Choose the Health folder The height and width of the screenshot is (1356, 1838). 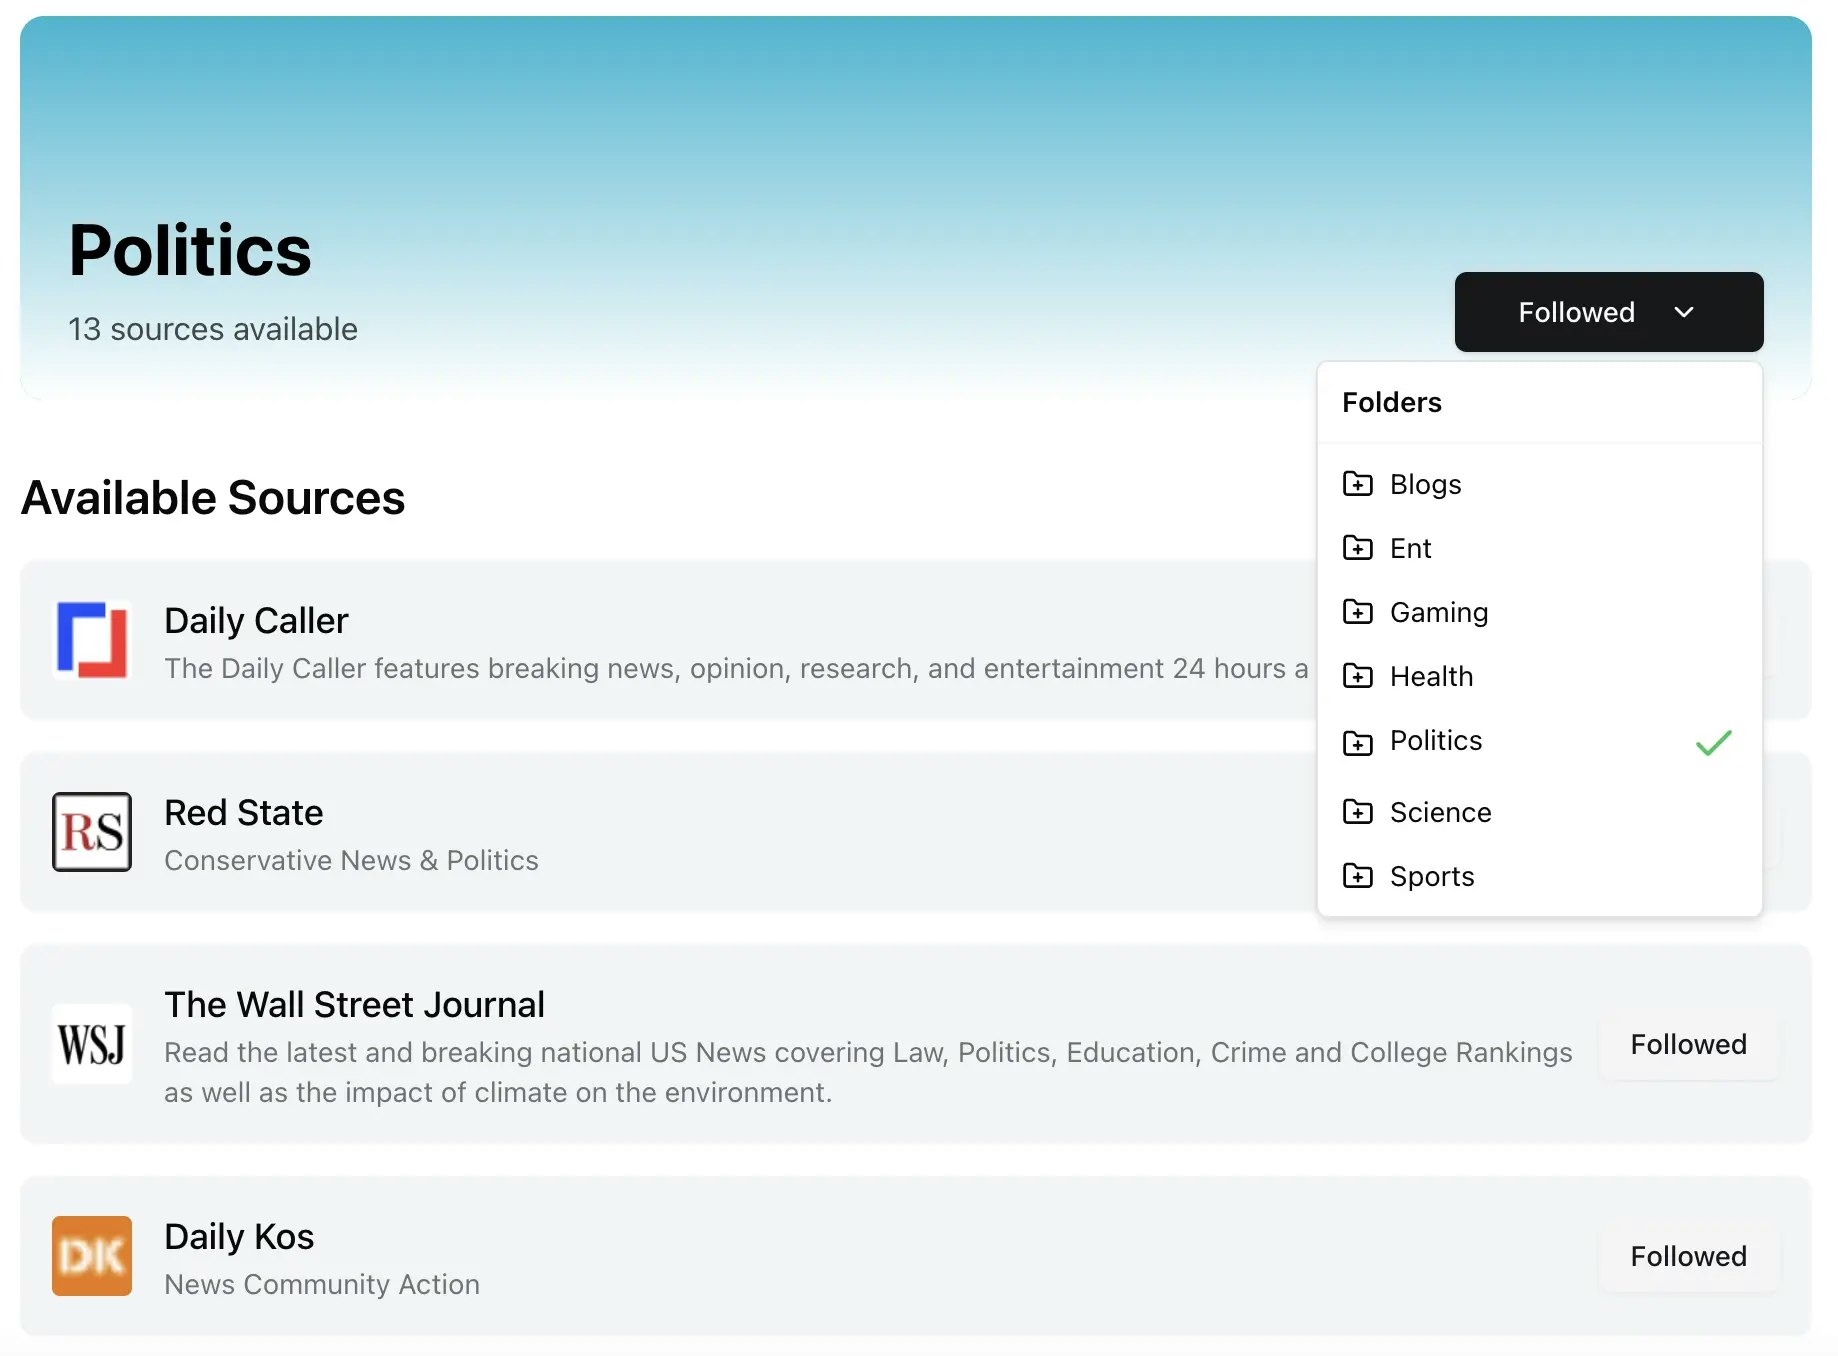tap(1539, 676)
